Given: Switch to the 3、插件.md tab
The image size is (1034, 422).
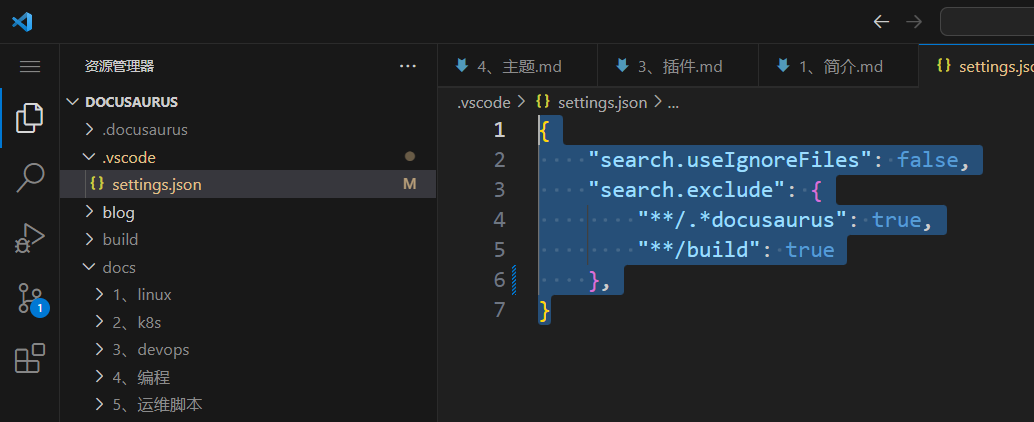Looking at the screenshot, I should click(x=678, y=66).
